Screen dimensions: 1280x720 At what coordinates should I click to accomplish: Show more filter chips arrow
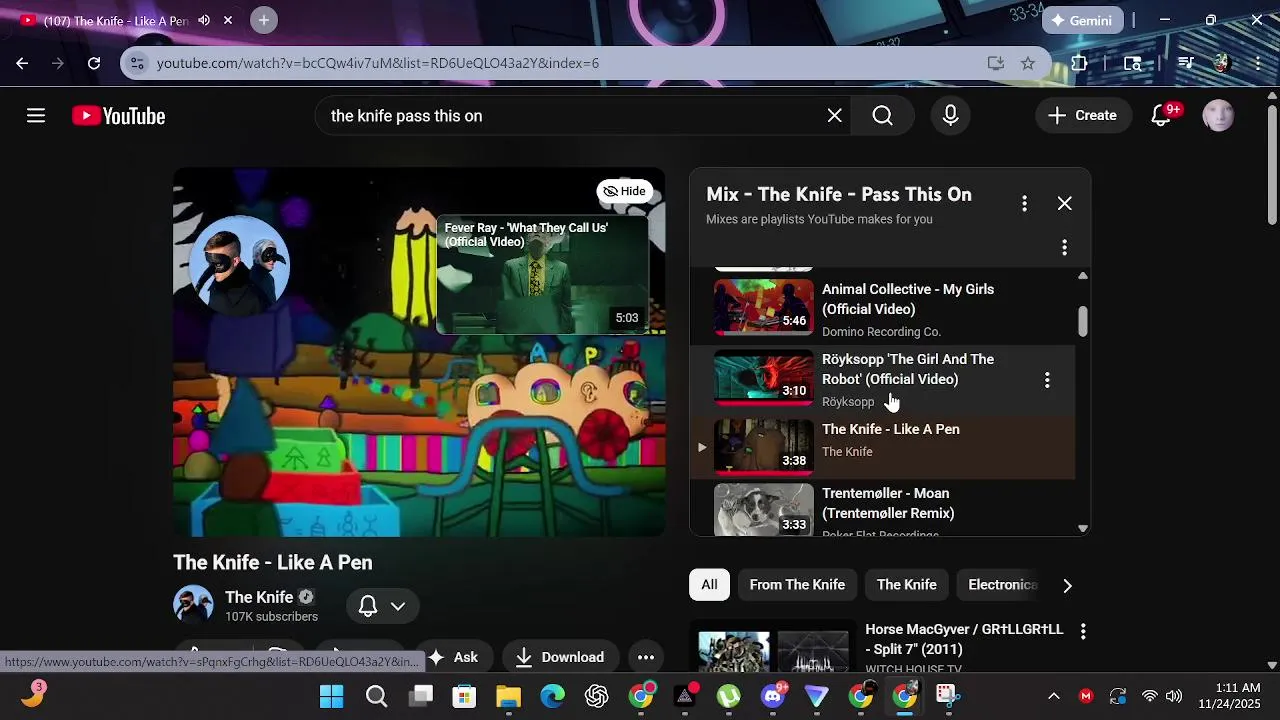coord(1067,586)
